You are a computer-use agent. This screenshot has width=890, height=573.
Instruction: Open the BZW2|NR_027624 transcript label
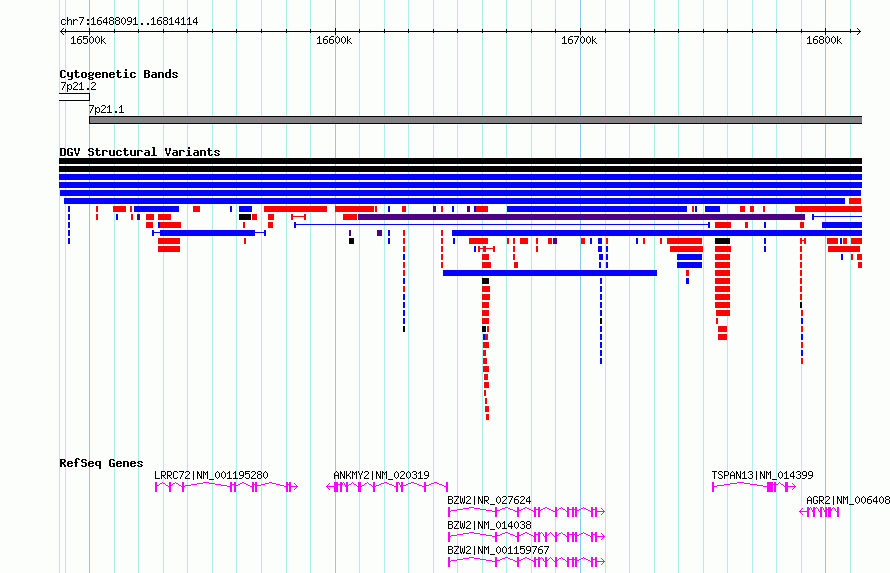489,500
